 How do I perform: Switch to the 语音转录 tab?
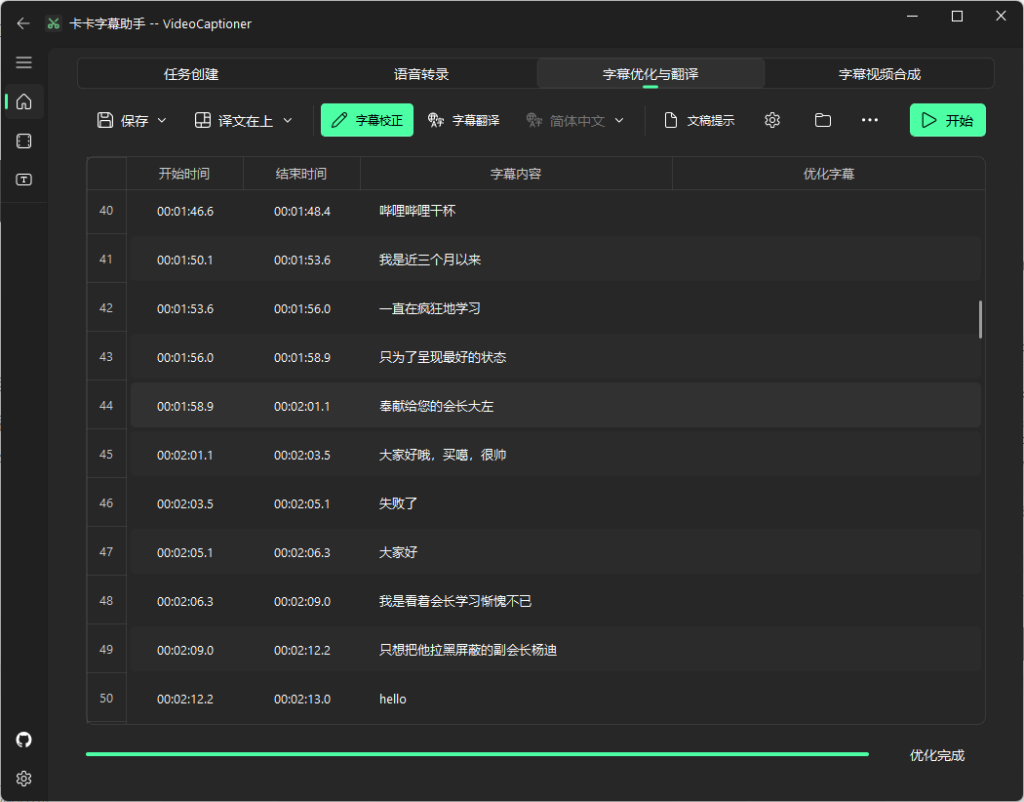click(421, 74)
